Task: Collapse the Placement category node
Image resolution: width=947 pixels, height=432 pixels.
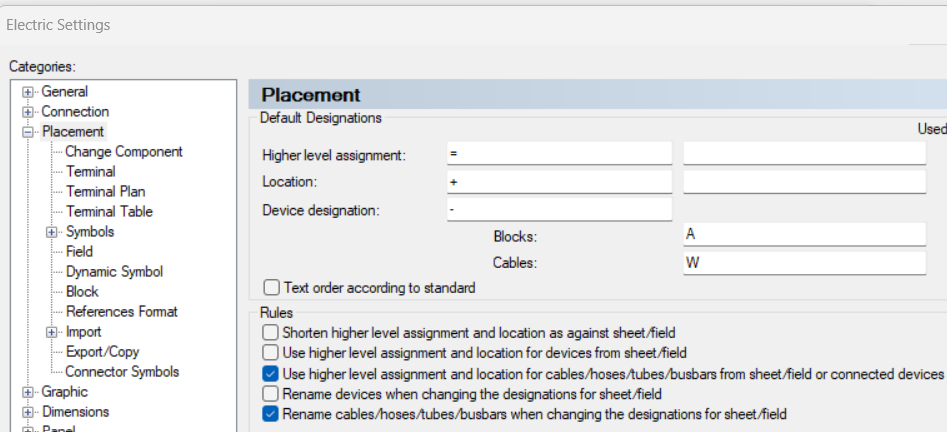Action: [28, 132]
